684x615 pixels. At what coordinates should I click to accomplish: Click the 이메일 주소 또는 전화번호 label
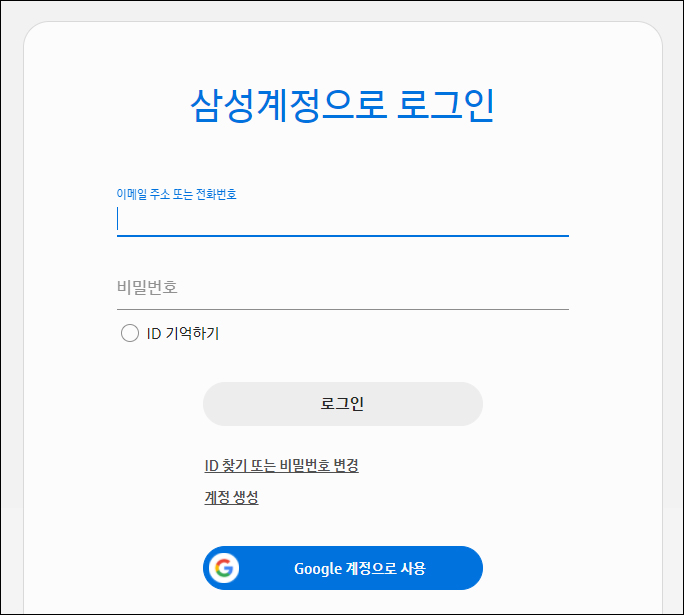(x=176, y=194)
